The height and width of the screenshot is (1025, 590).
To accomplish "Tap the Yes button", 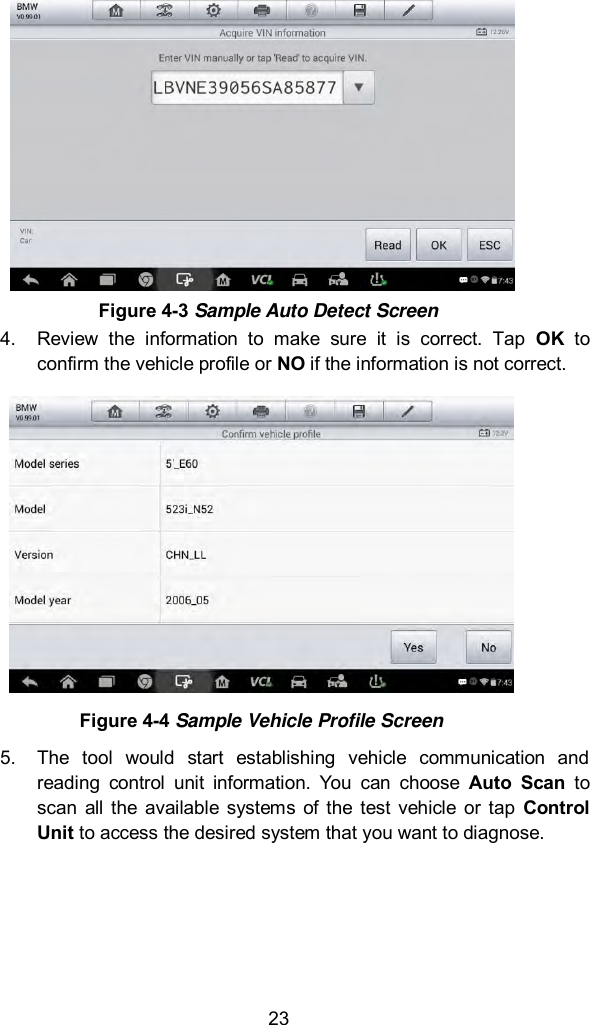I will point(413,647).
